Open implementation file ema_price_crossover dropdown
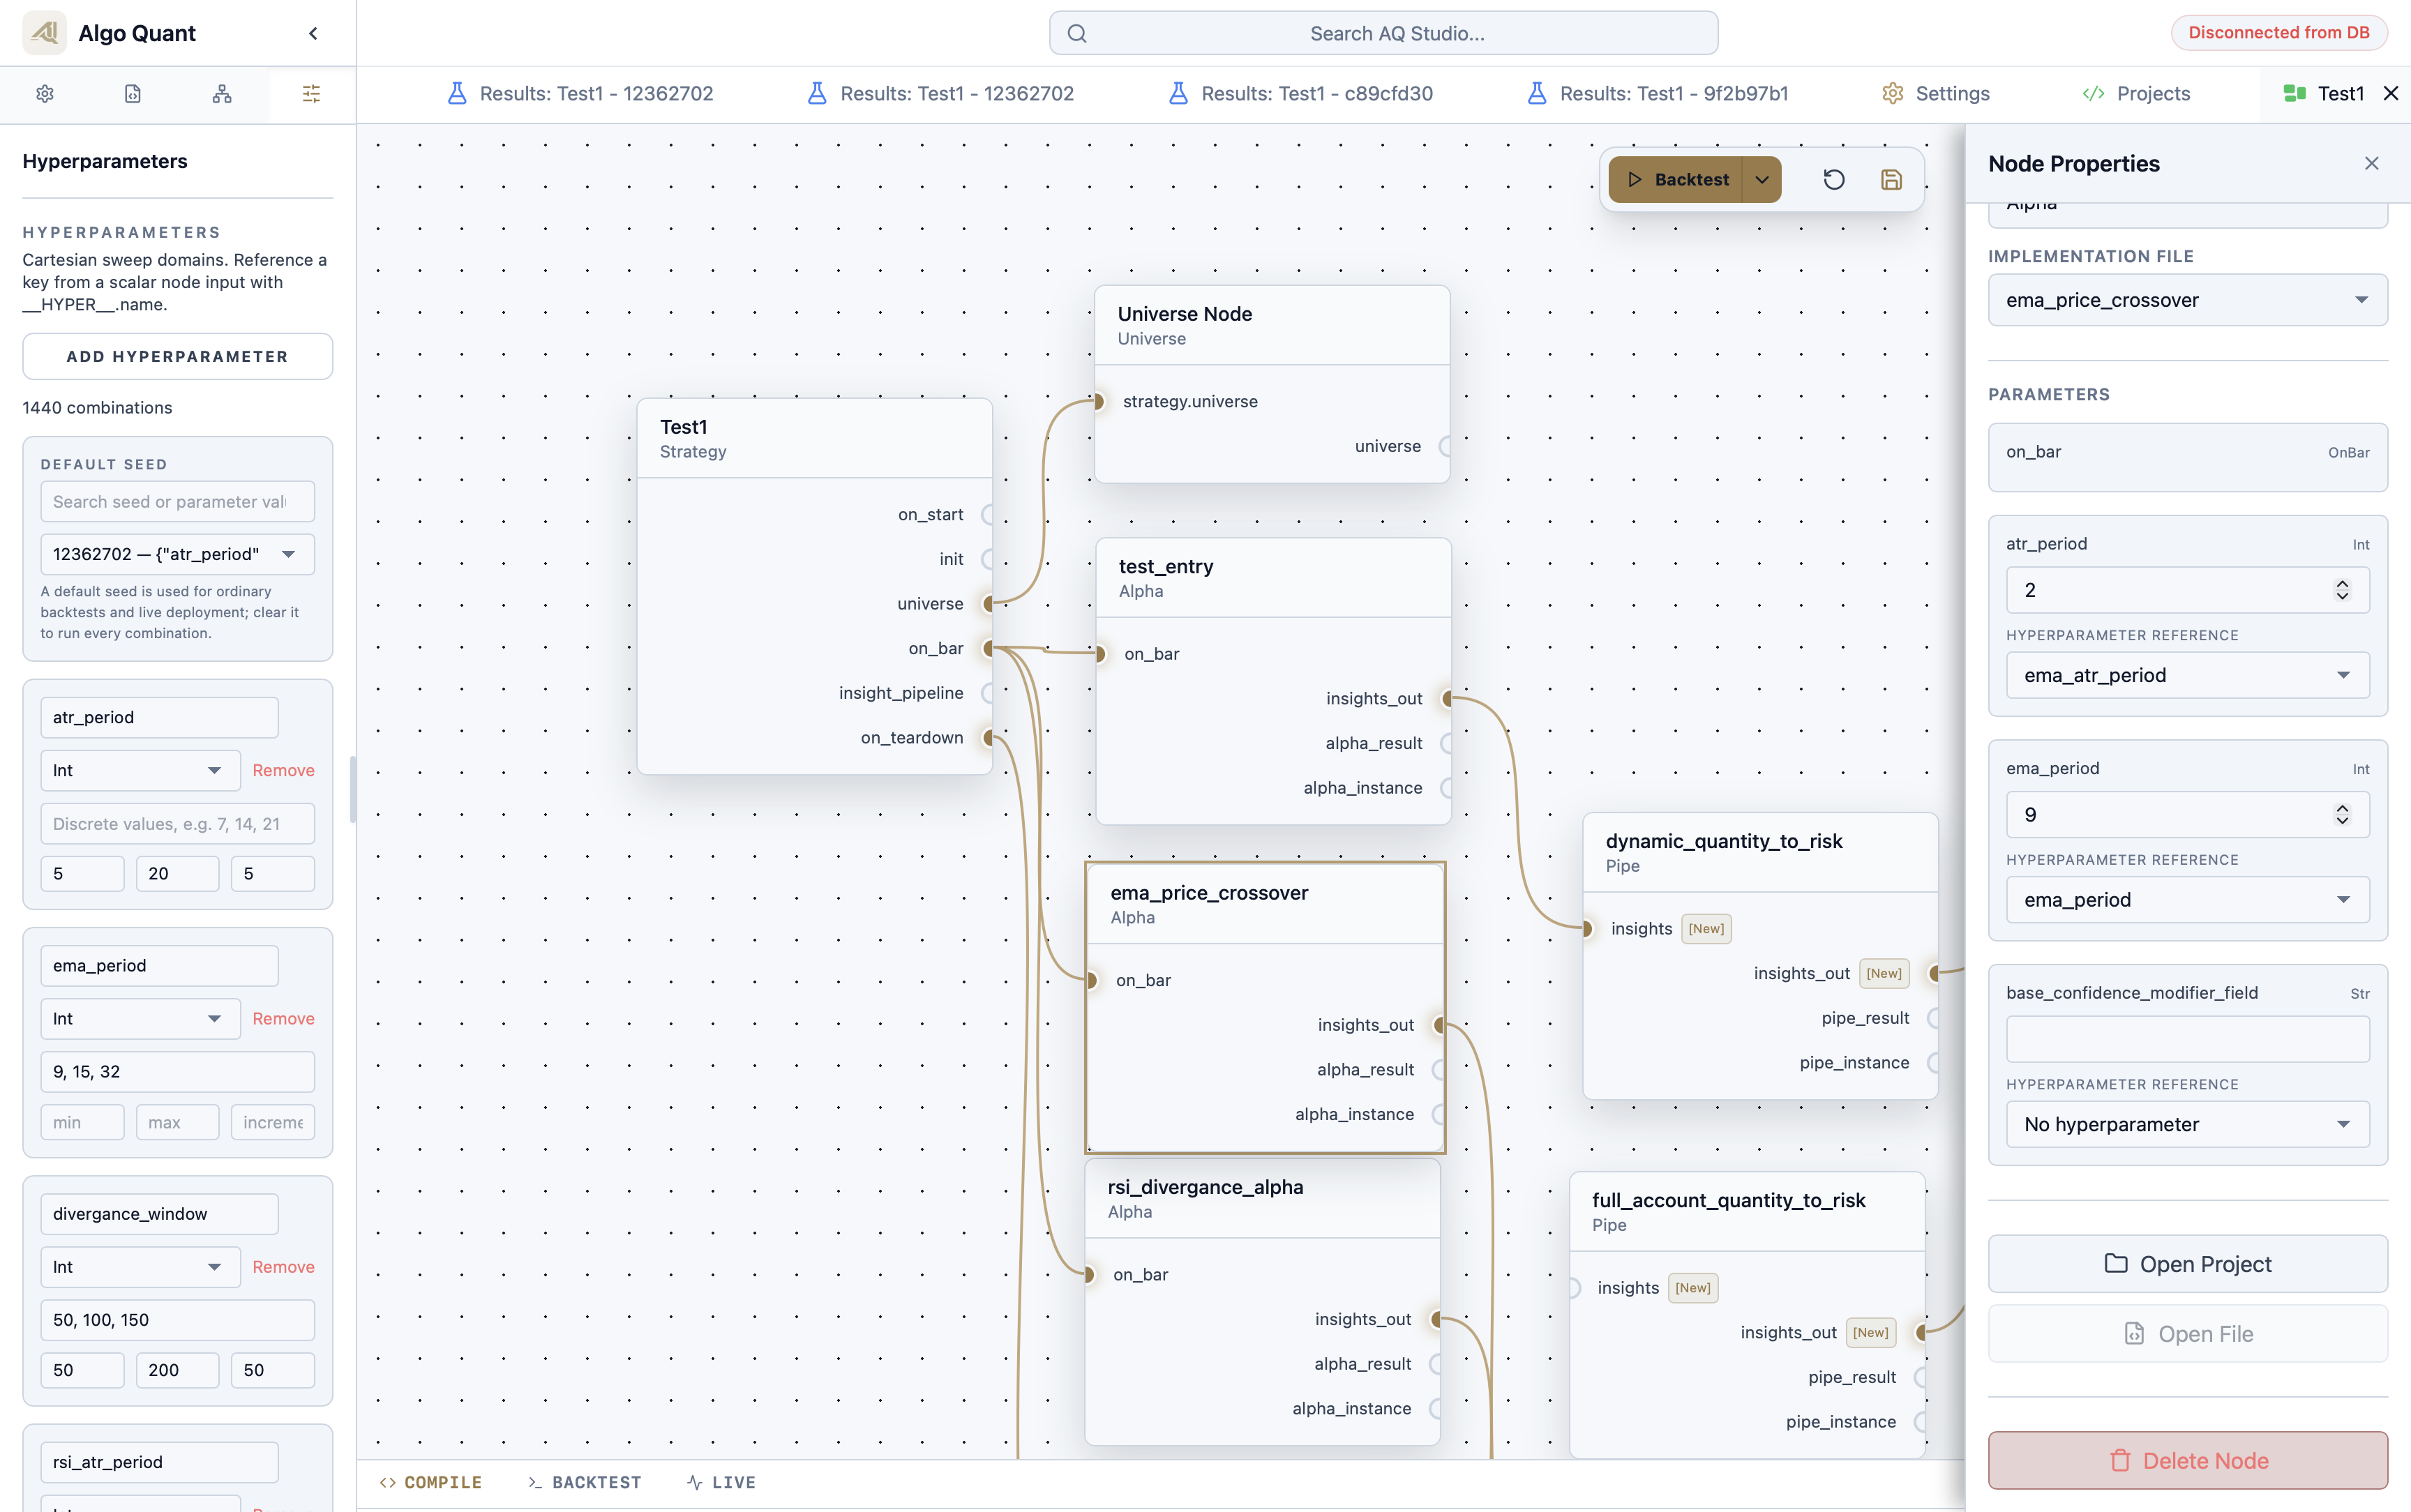 click(2187, 300)
